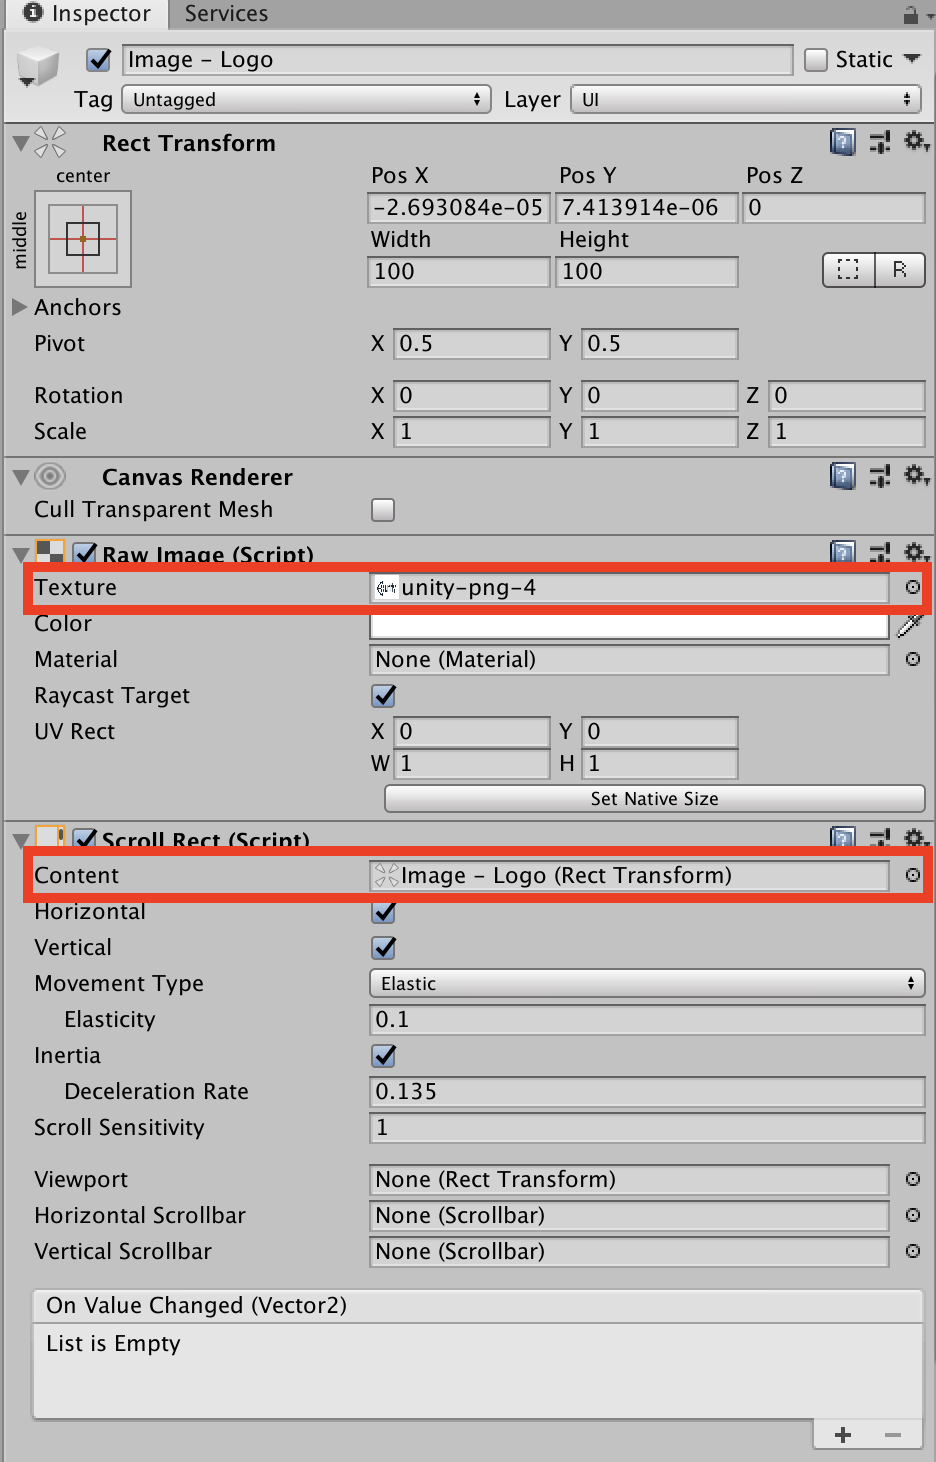This screenshot has height=1462, width=936.
Task: Enable Cull Transparent Mesh checkbox
Action: click(383, 510)
